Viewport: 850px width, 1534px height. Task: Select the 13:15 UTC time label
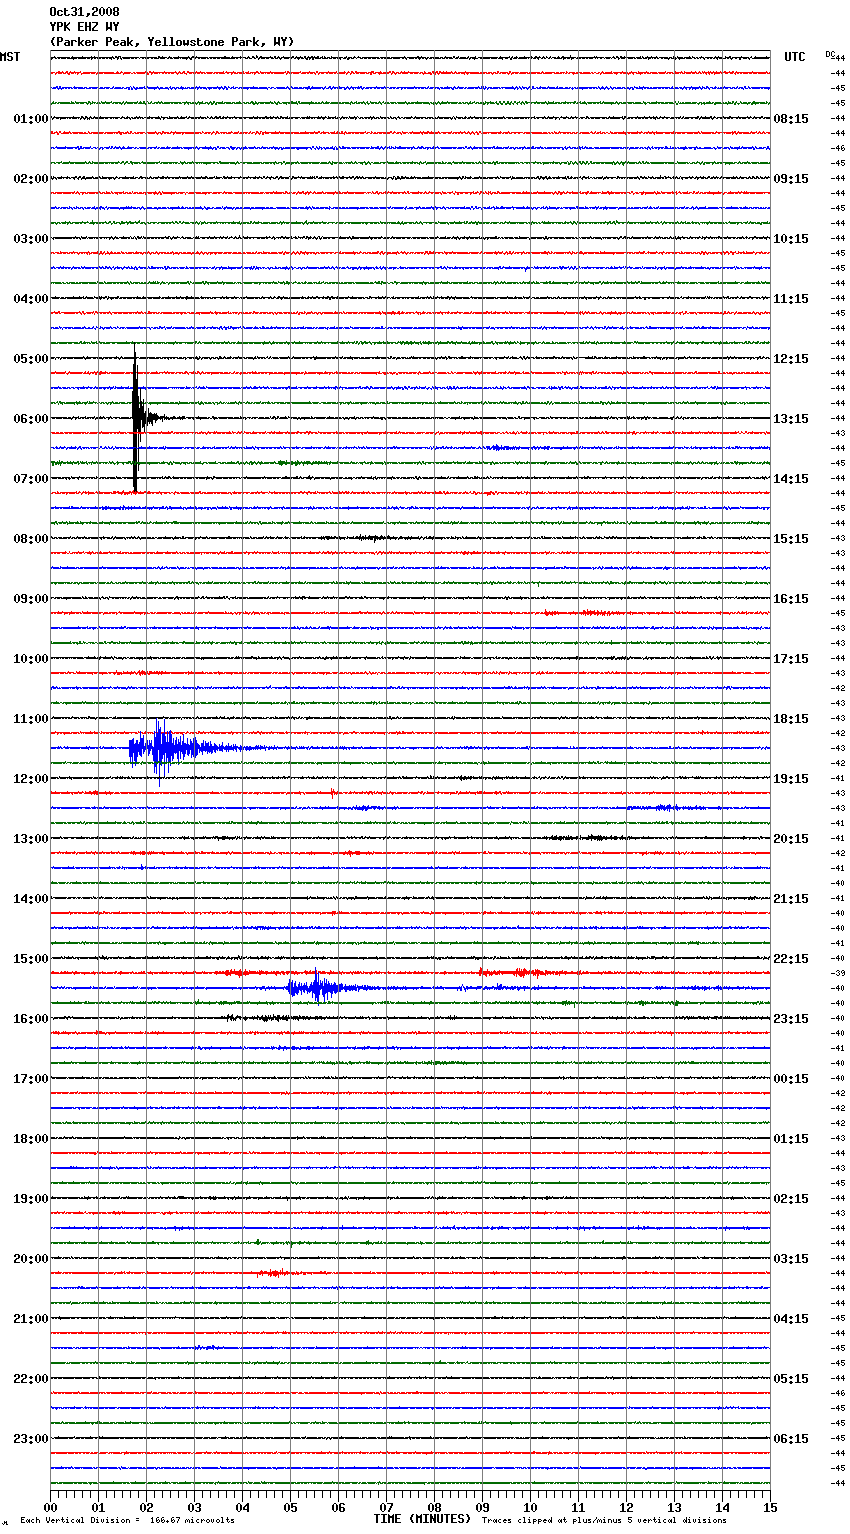(x=791, y=419)
